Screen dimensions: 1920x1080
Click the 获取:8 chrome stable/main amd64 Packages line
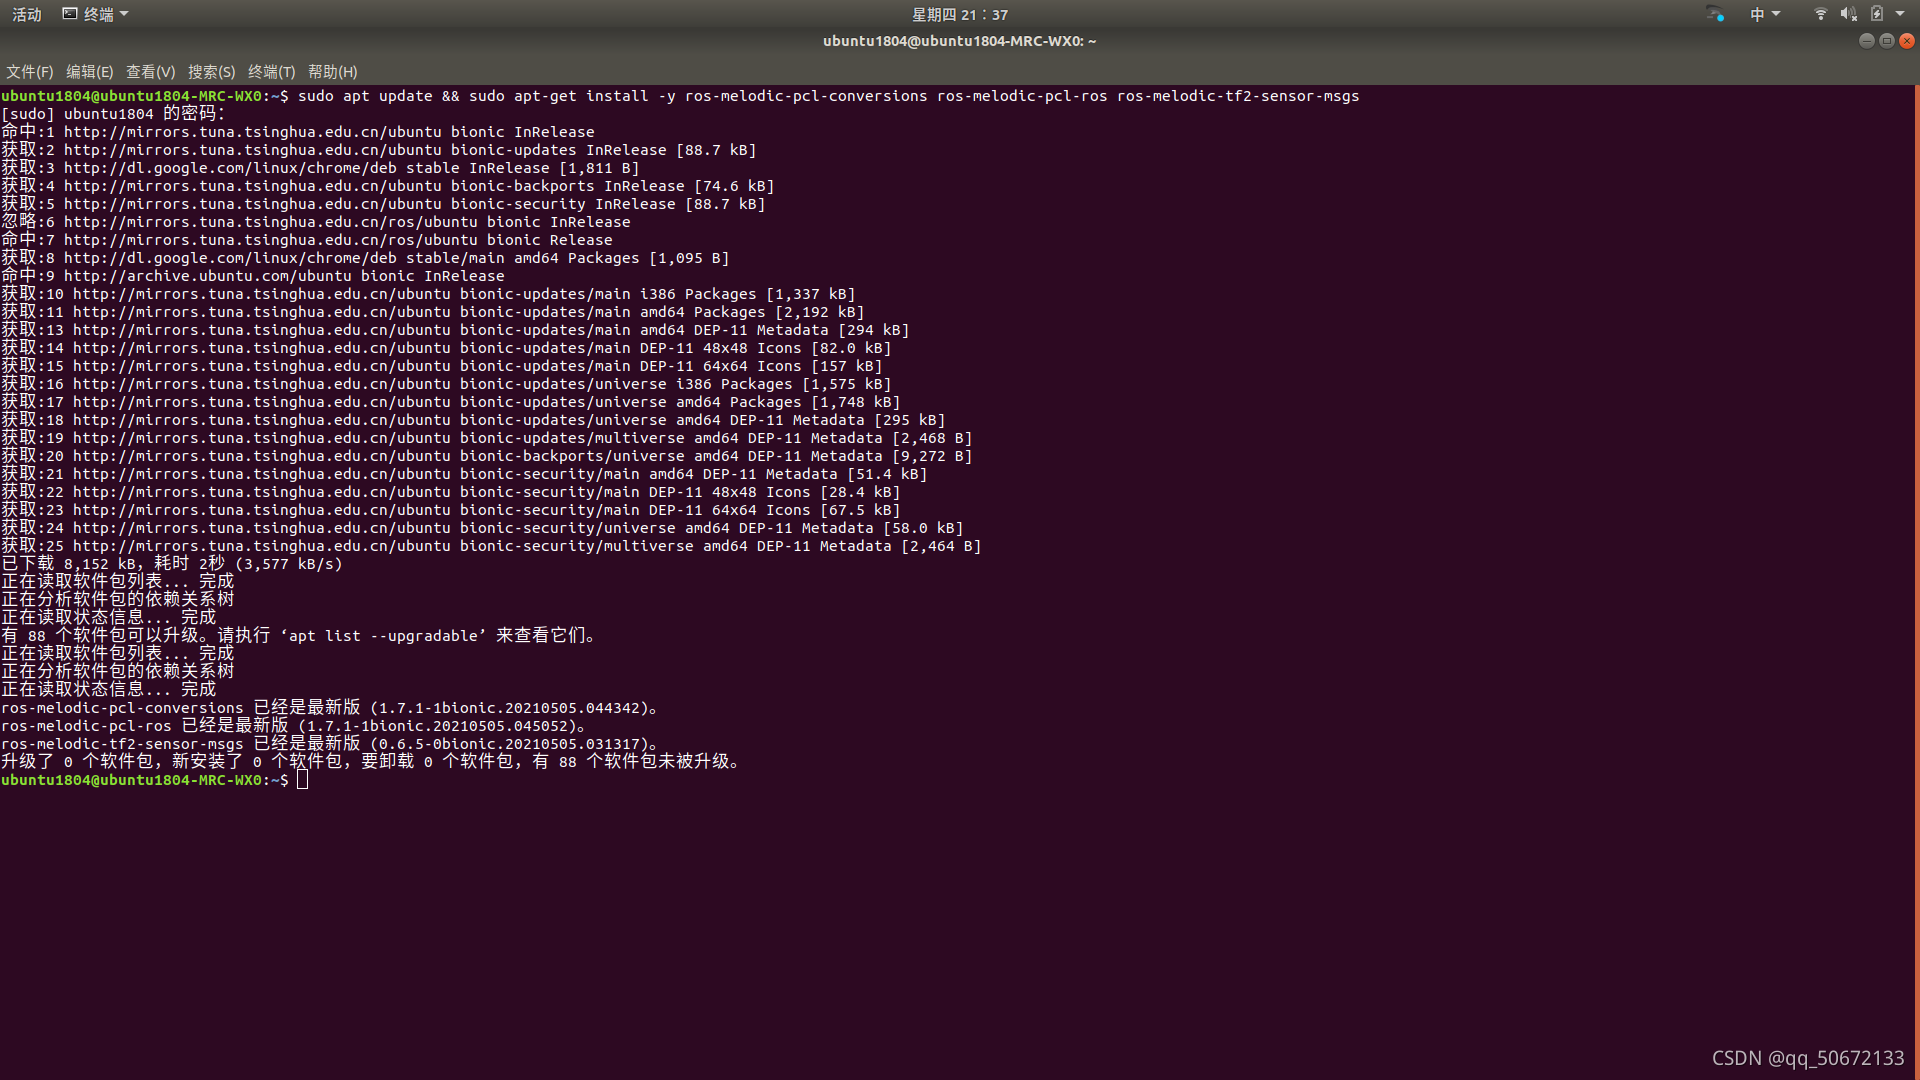[x=365, y=258]
